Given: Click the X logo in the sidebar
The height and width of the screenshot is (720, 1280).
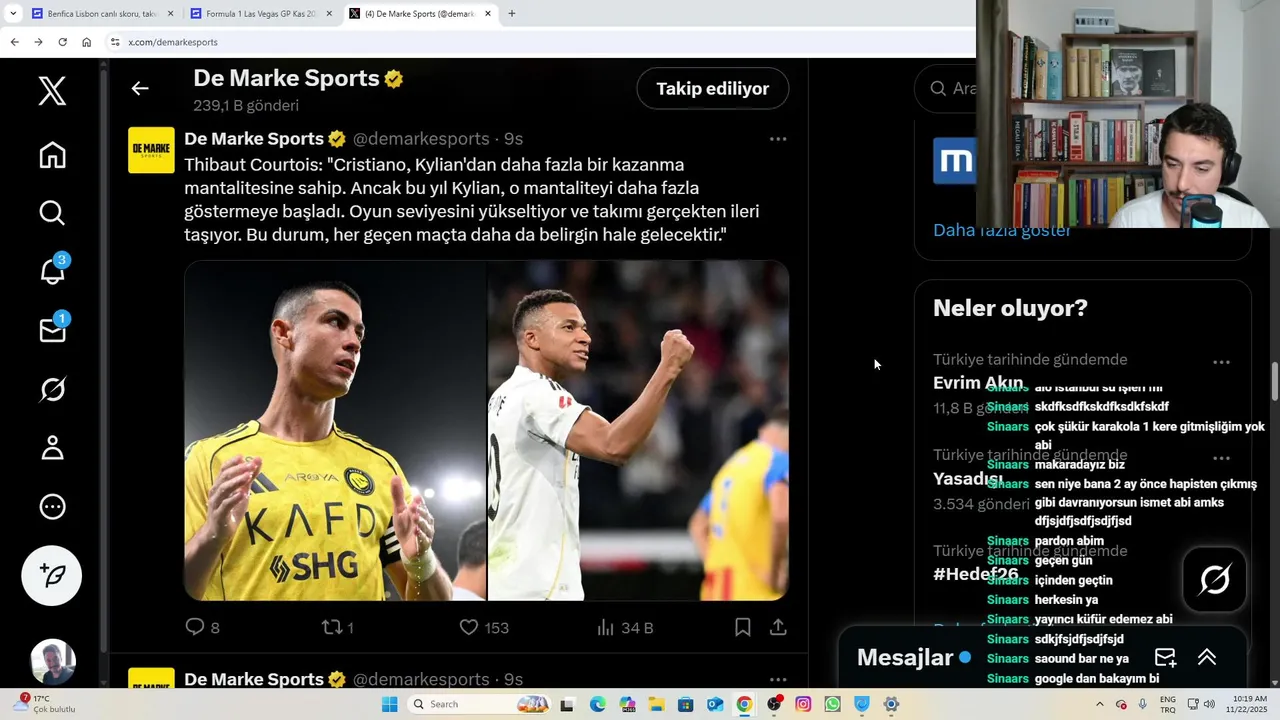Looking at the screenshot, I should [x=52, y=91].
